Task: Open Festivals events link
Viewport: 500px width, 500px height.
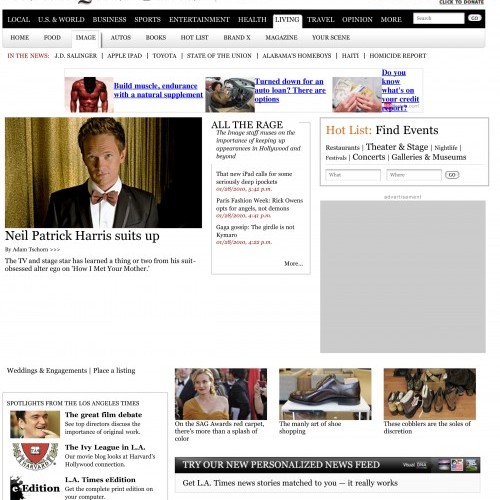Action: coord(336,158)
